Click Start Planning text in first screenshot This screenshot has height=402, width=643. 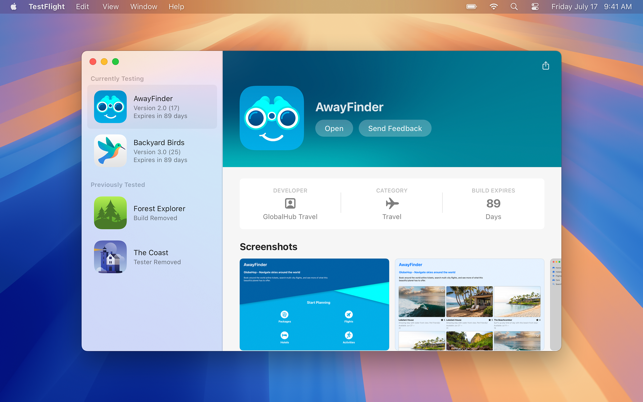point(318,302)
